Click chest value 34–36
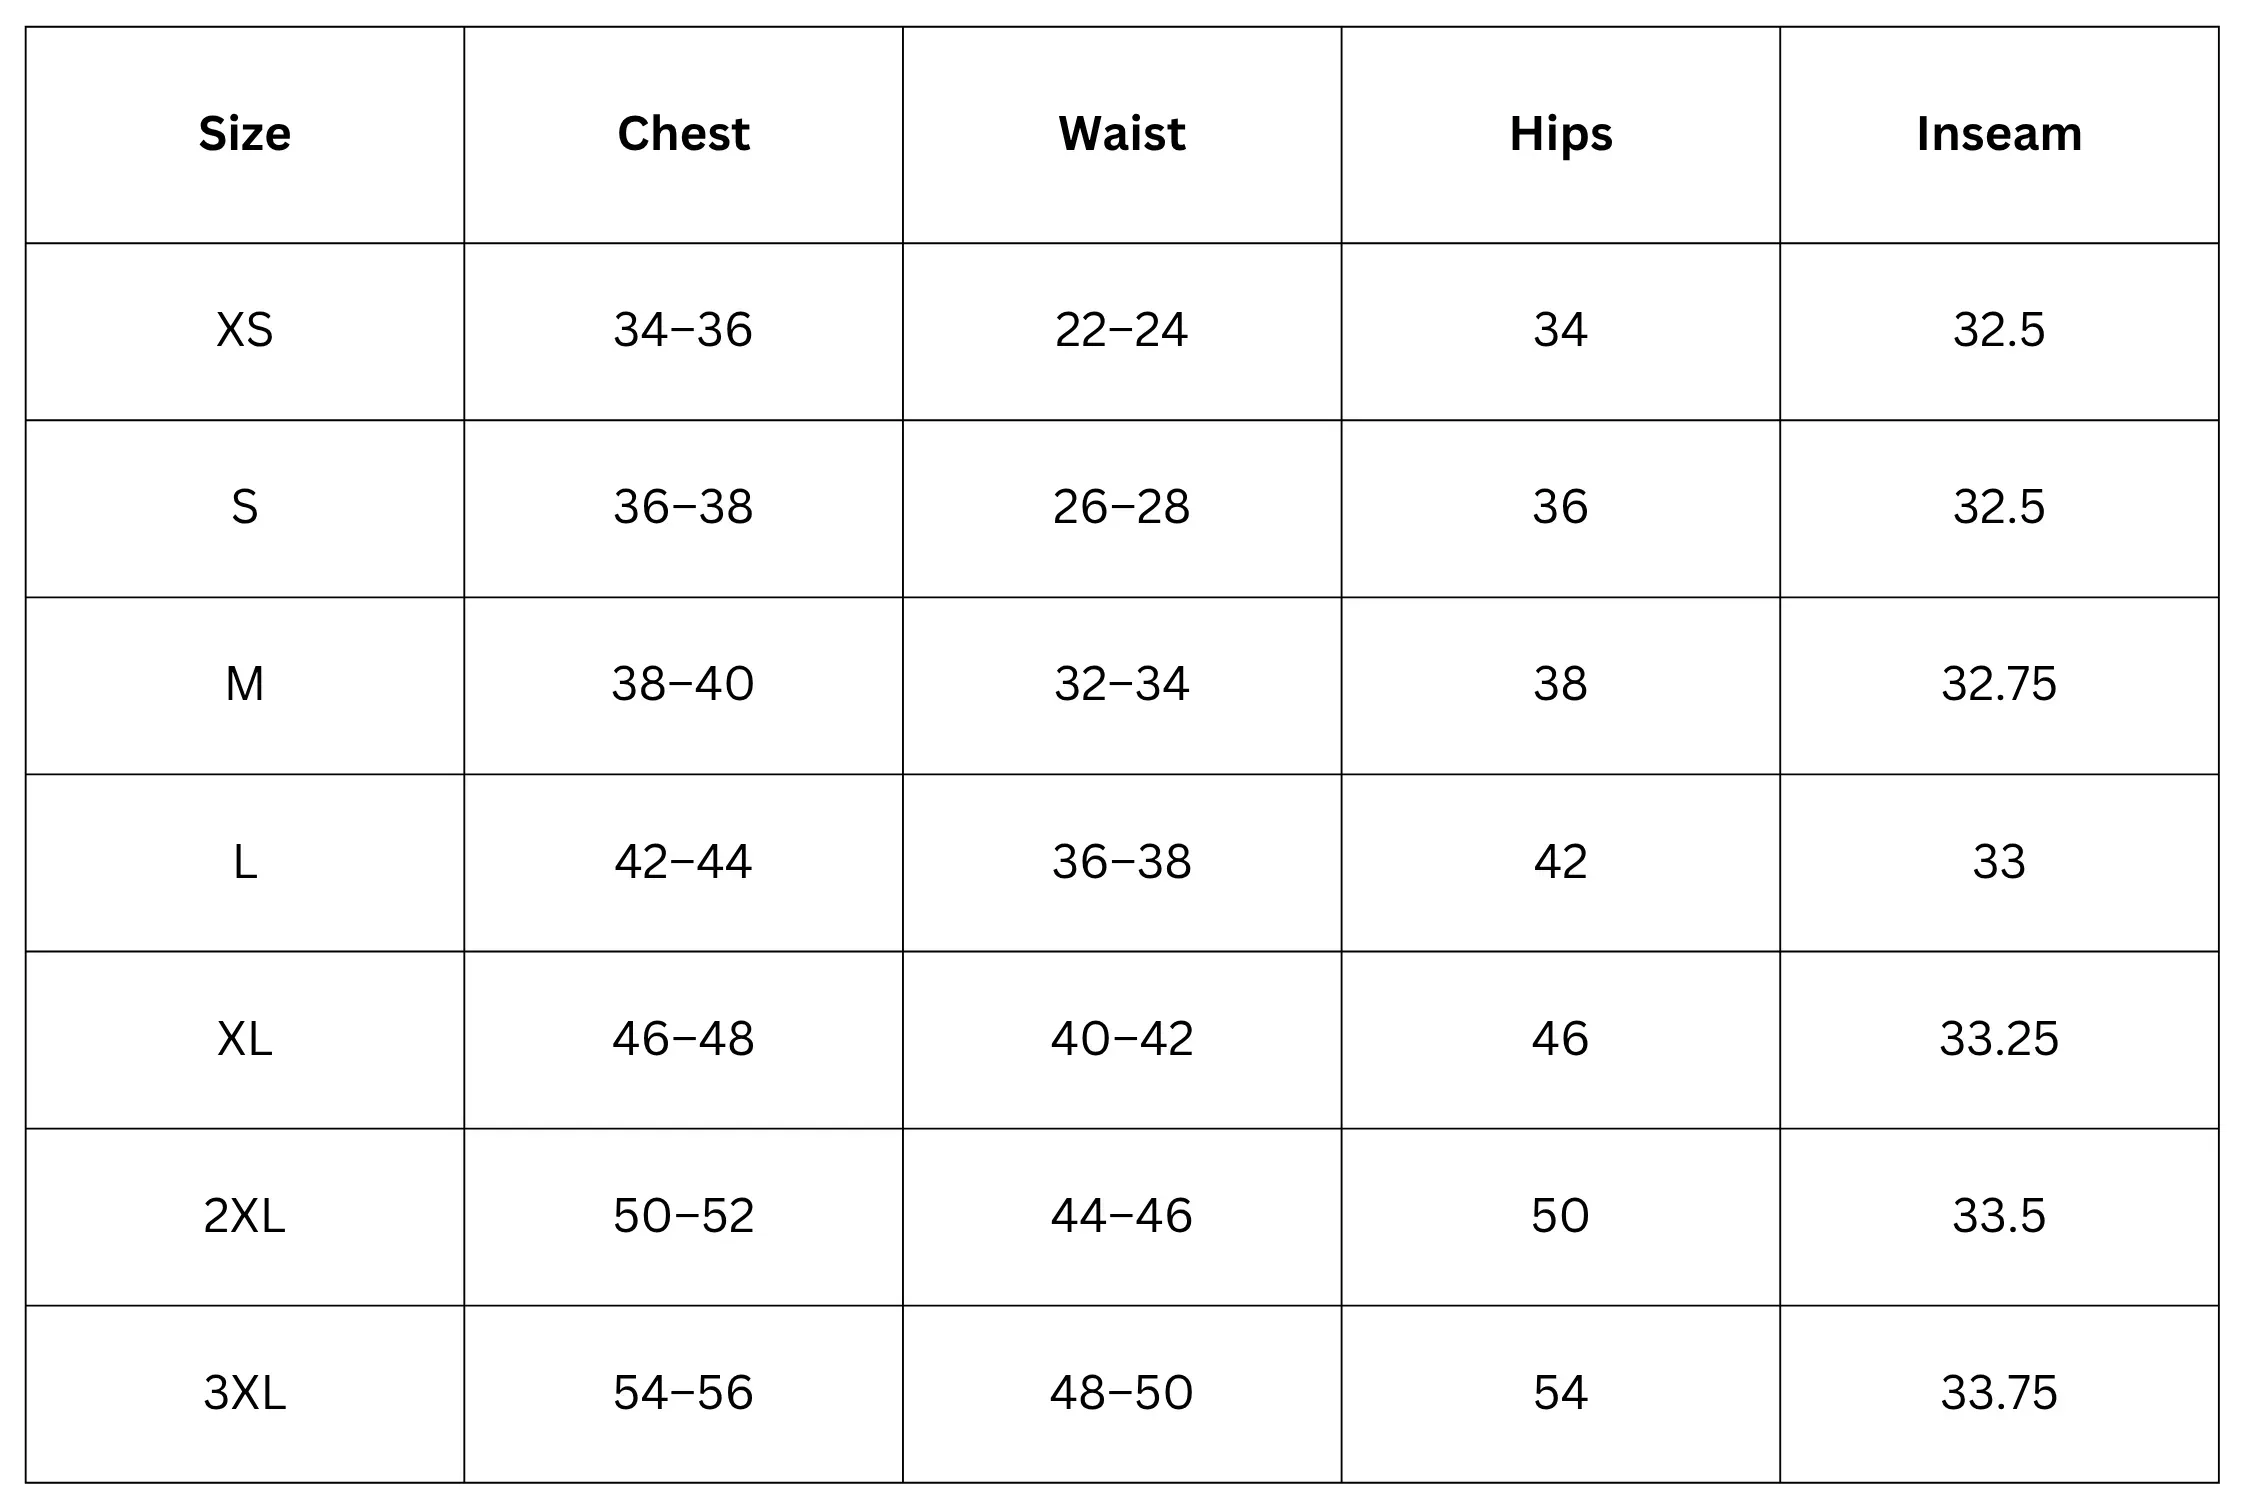Image resolution: width=2250 pixels, height=1500 pixels. [683, 330]
